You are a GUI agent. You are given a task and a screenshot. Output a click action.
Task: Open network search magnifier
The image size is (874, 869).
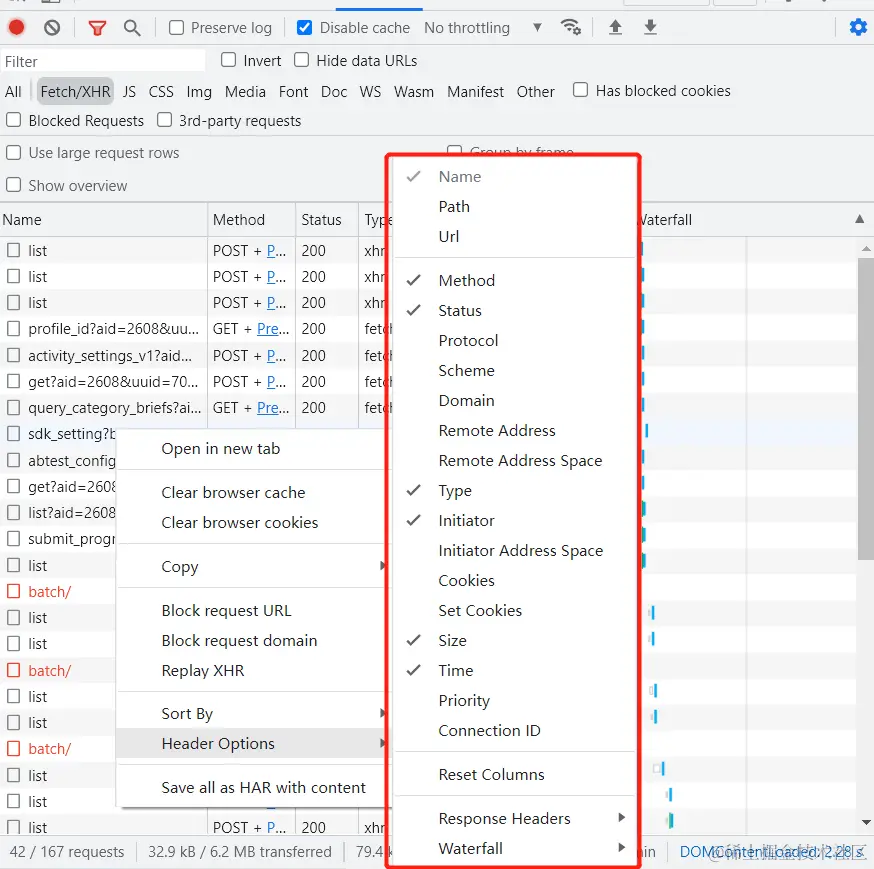(132, 27)
